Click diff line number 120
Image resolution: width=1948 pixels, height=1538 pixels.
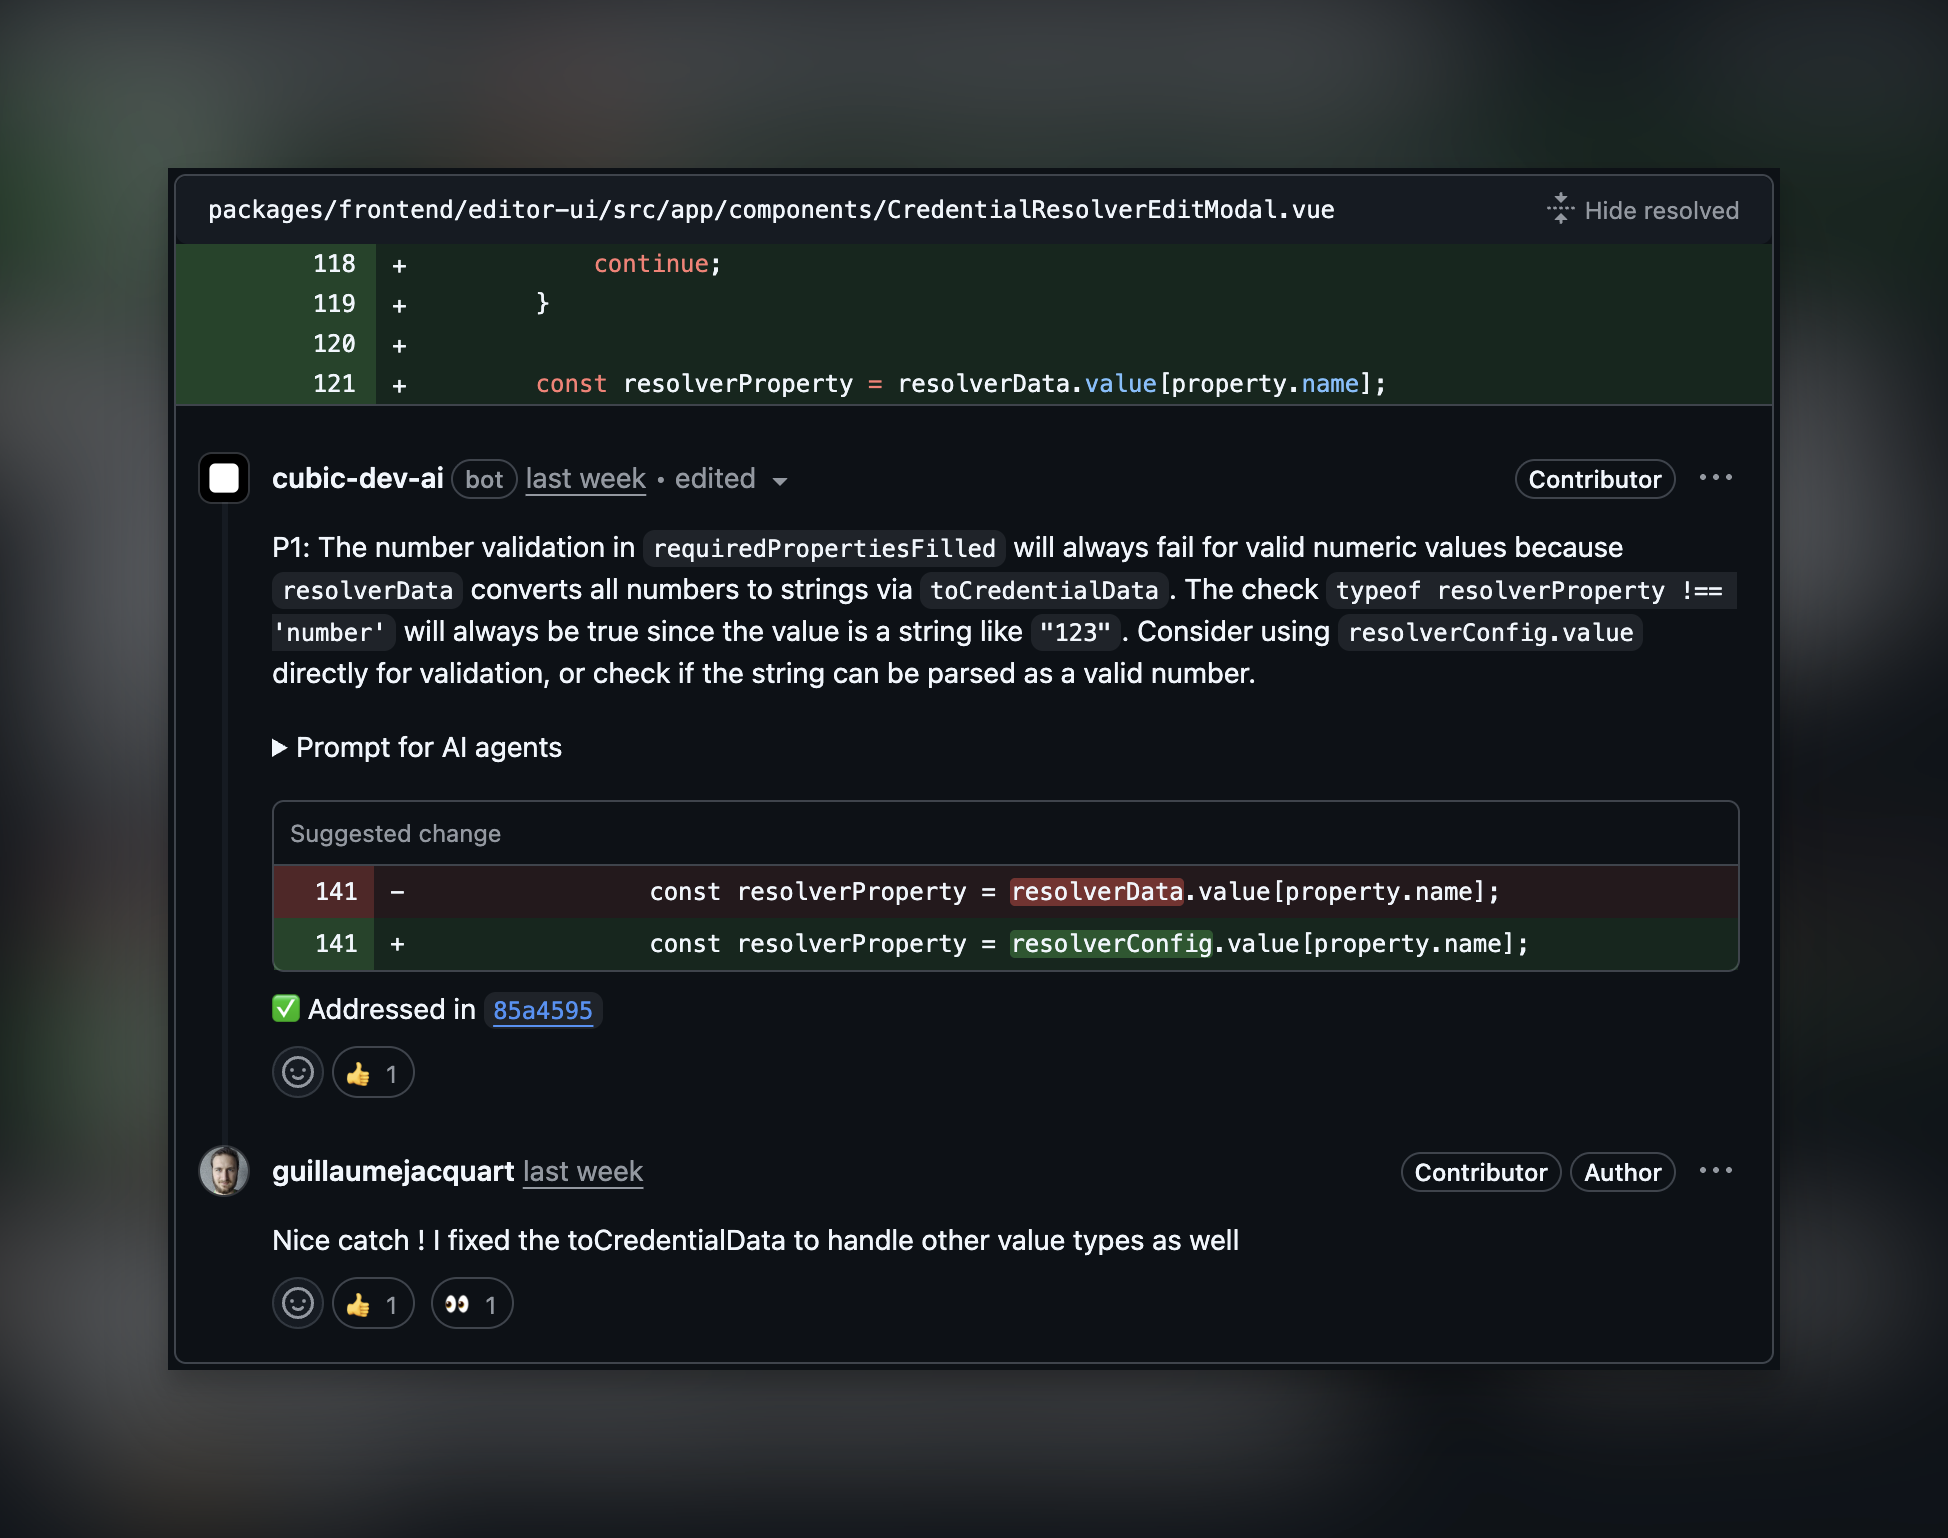(334, 344)
